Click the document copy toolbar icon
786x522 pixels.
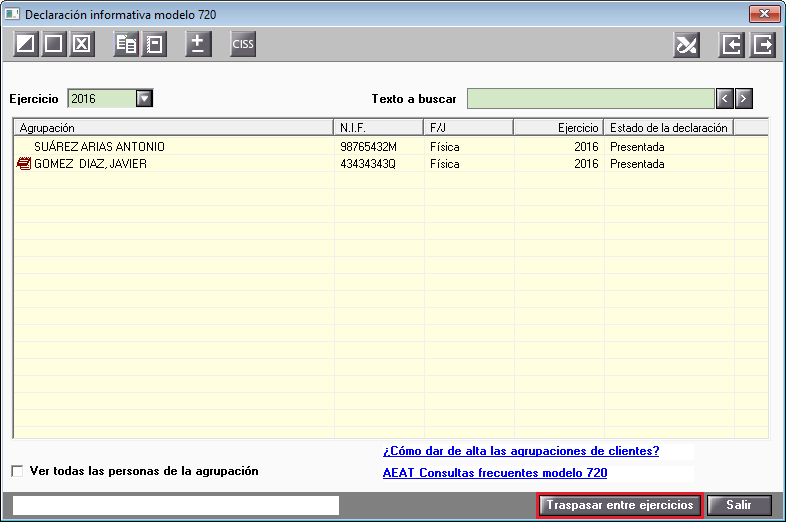(126, 44)
